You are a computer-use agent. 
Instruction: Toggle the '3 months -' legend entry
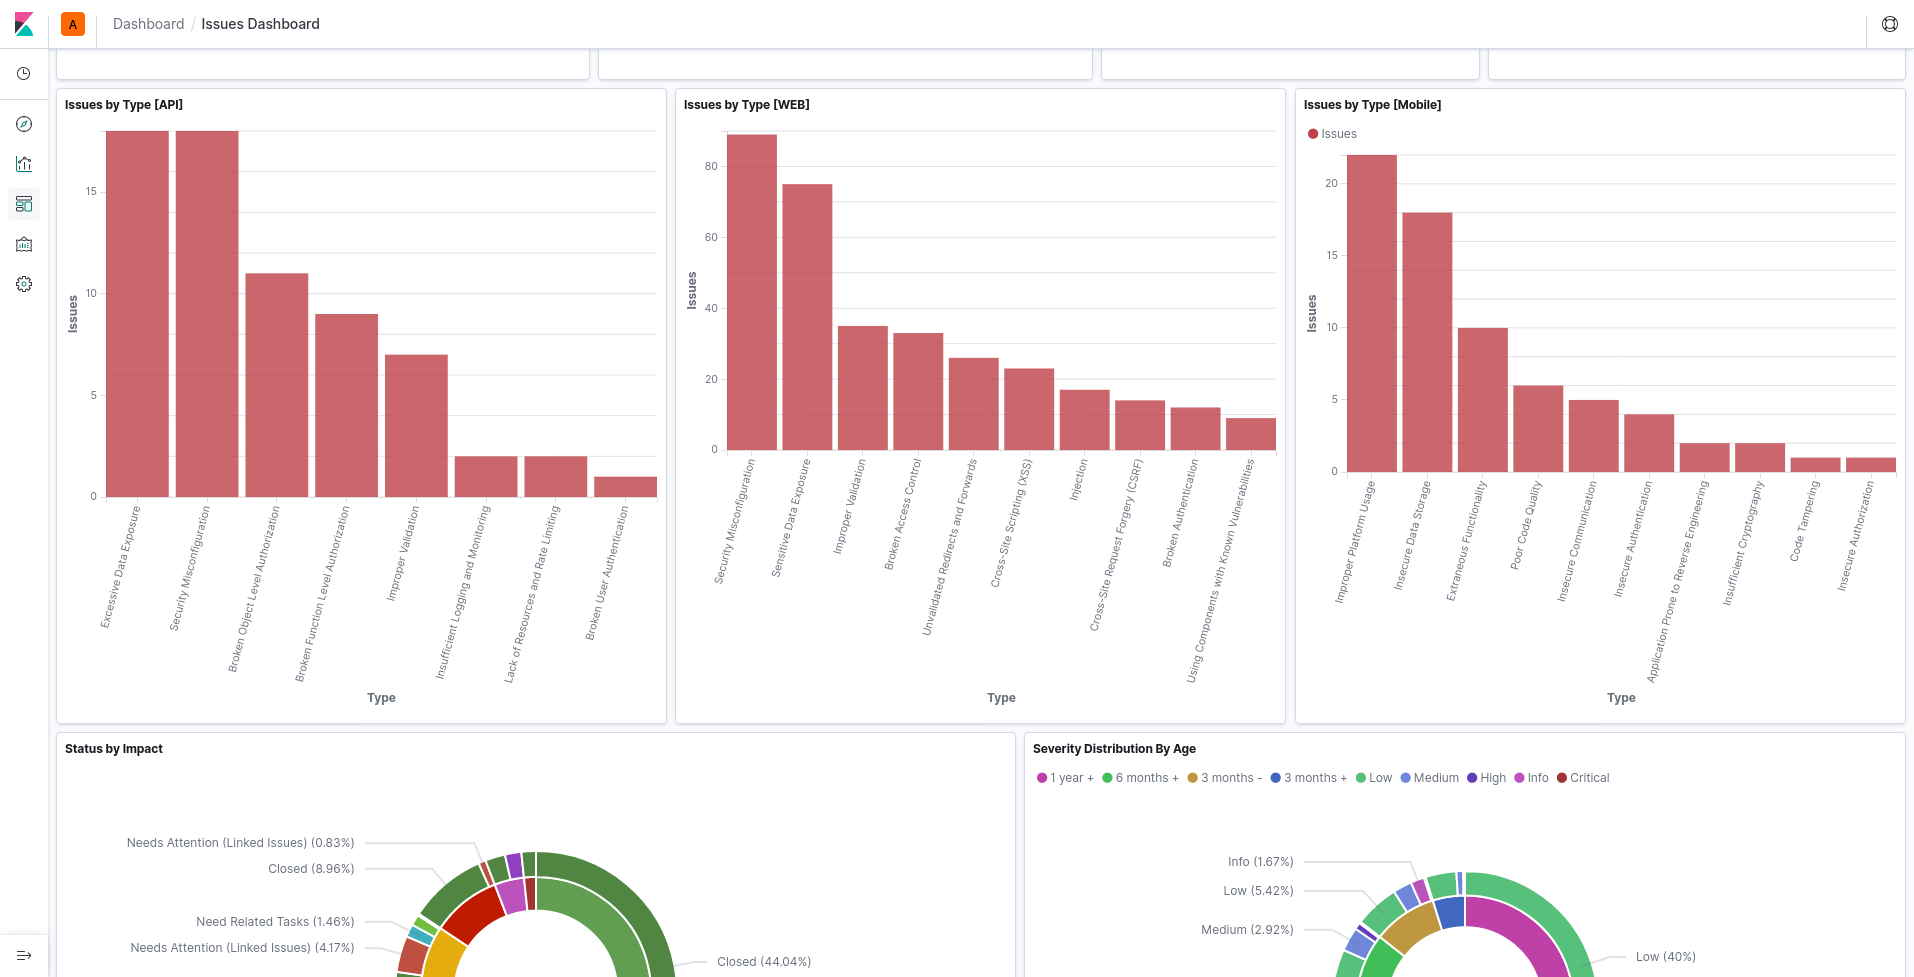click(1224, 778)
